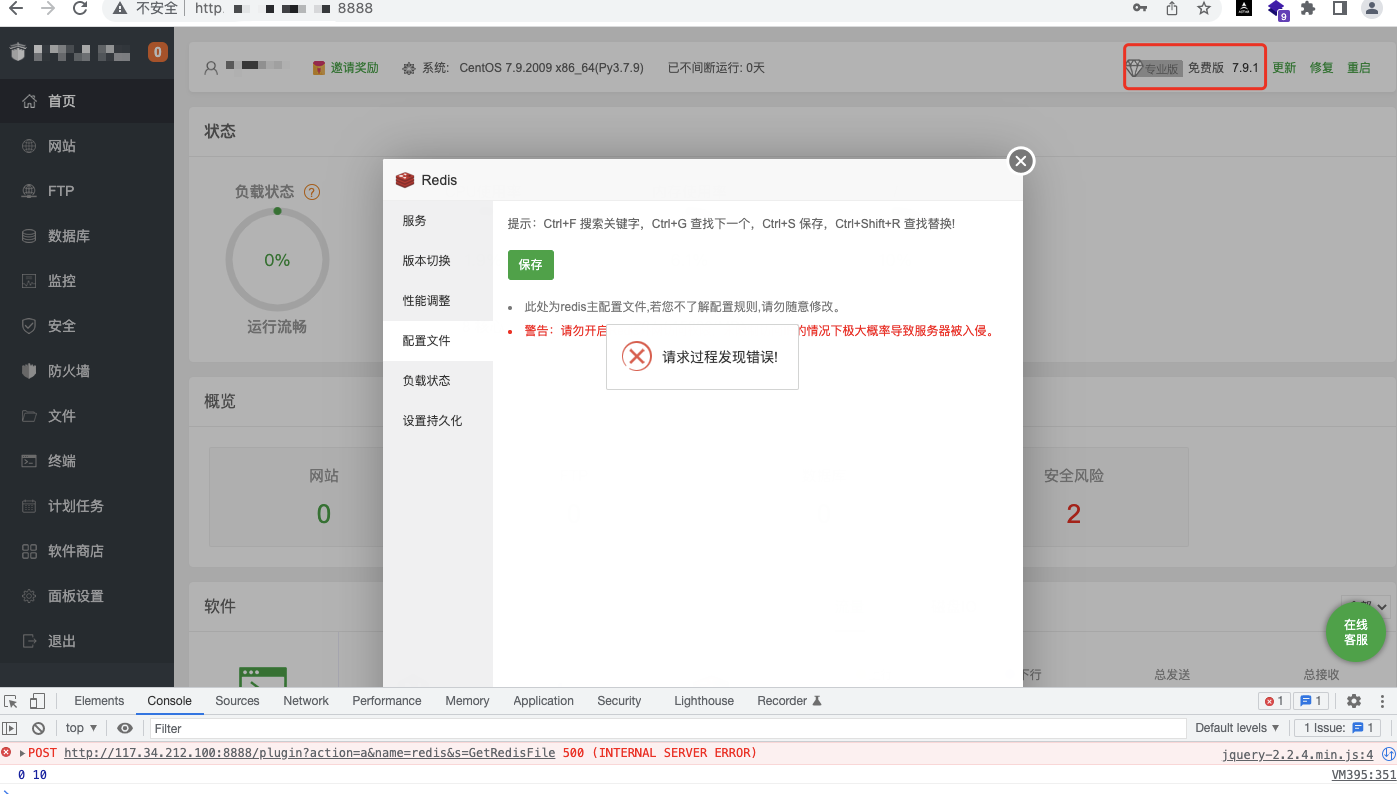Open FTP in the sidebar

pos(87,191)
